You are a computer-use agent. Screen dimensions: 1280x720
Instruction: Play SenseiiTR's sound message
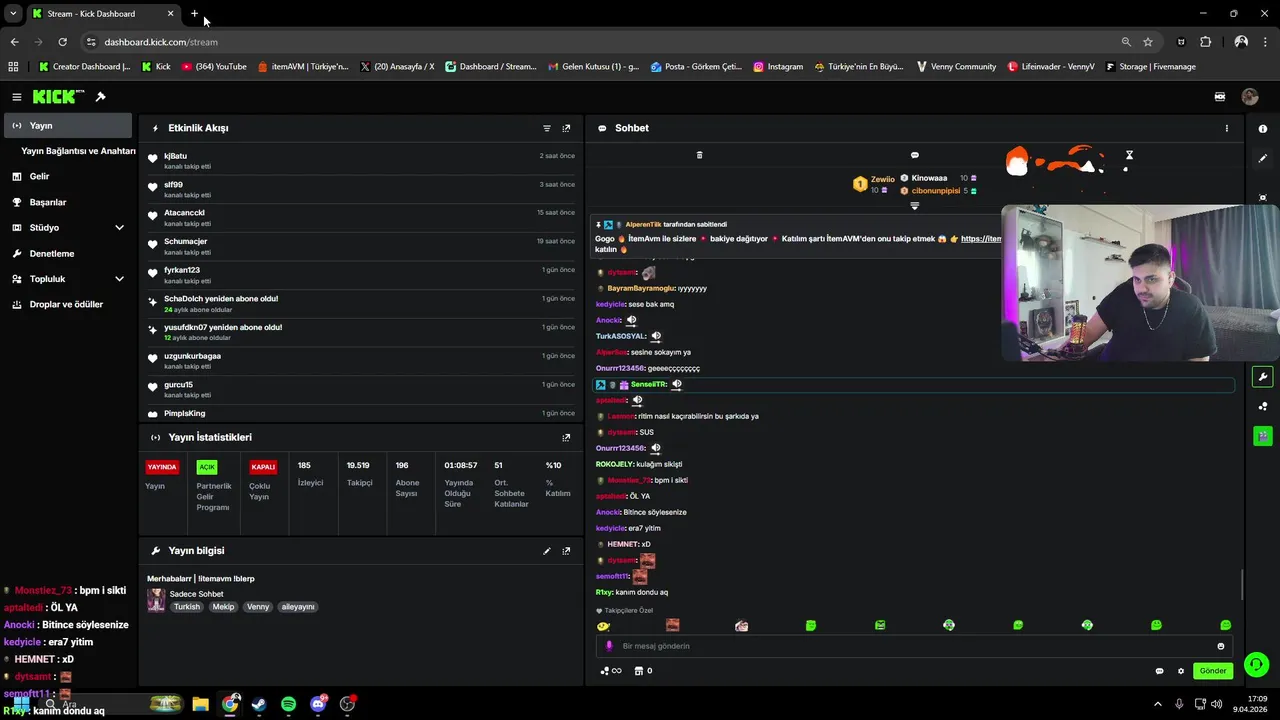tap(677, 384)
